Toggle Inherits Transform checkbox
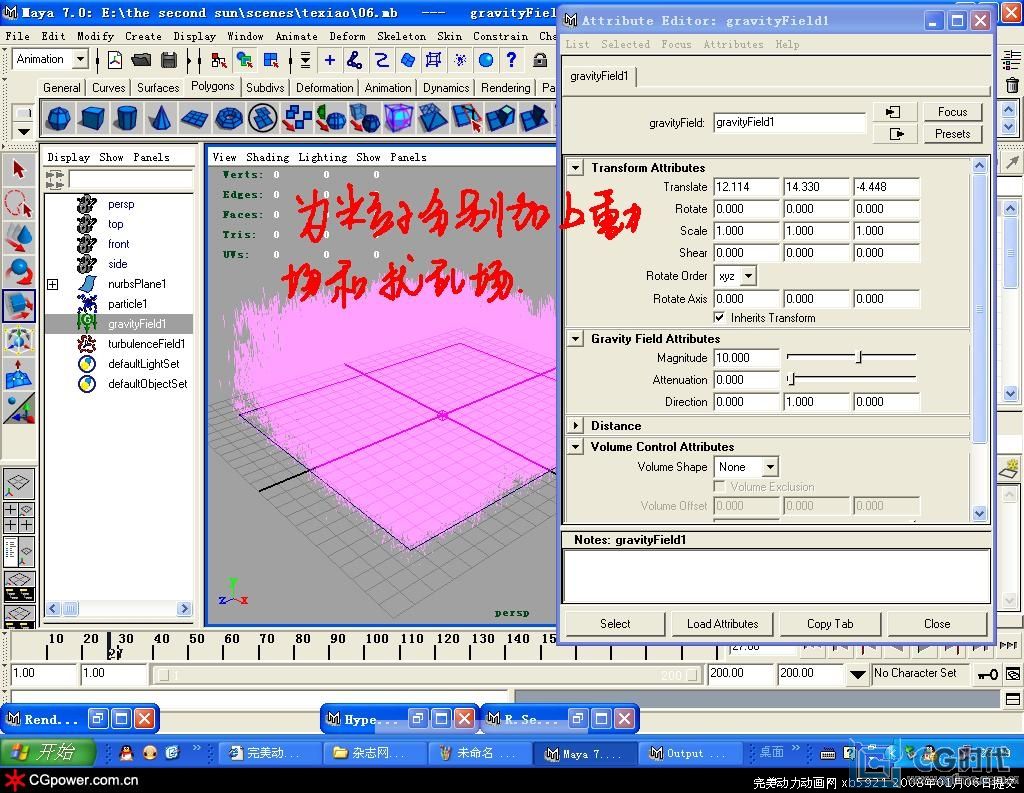 click(x=719, y=318)
